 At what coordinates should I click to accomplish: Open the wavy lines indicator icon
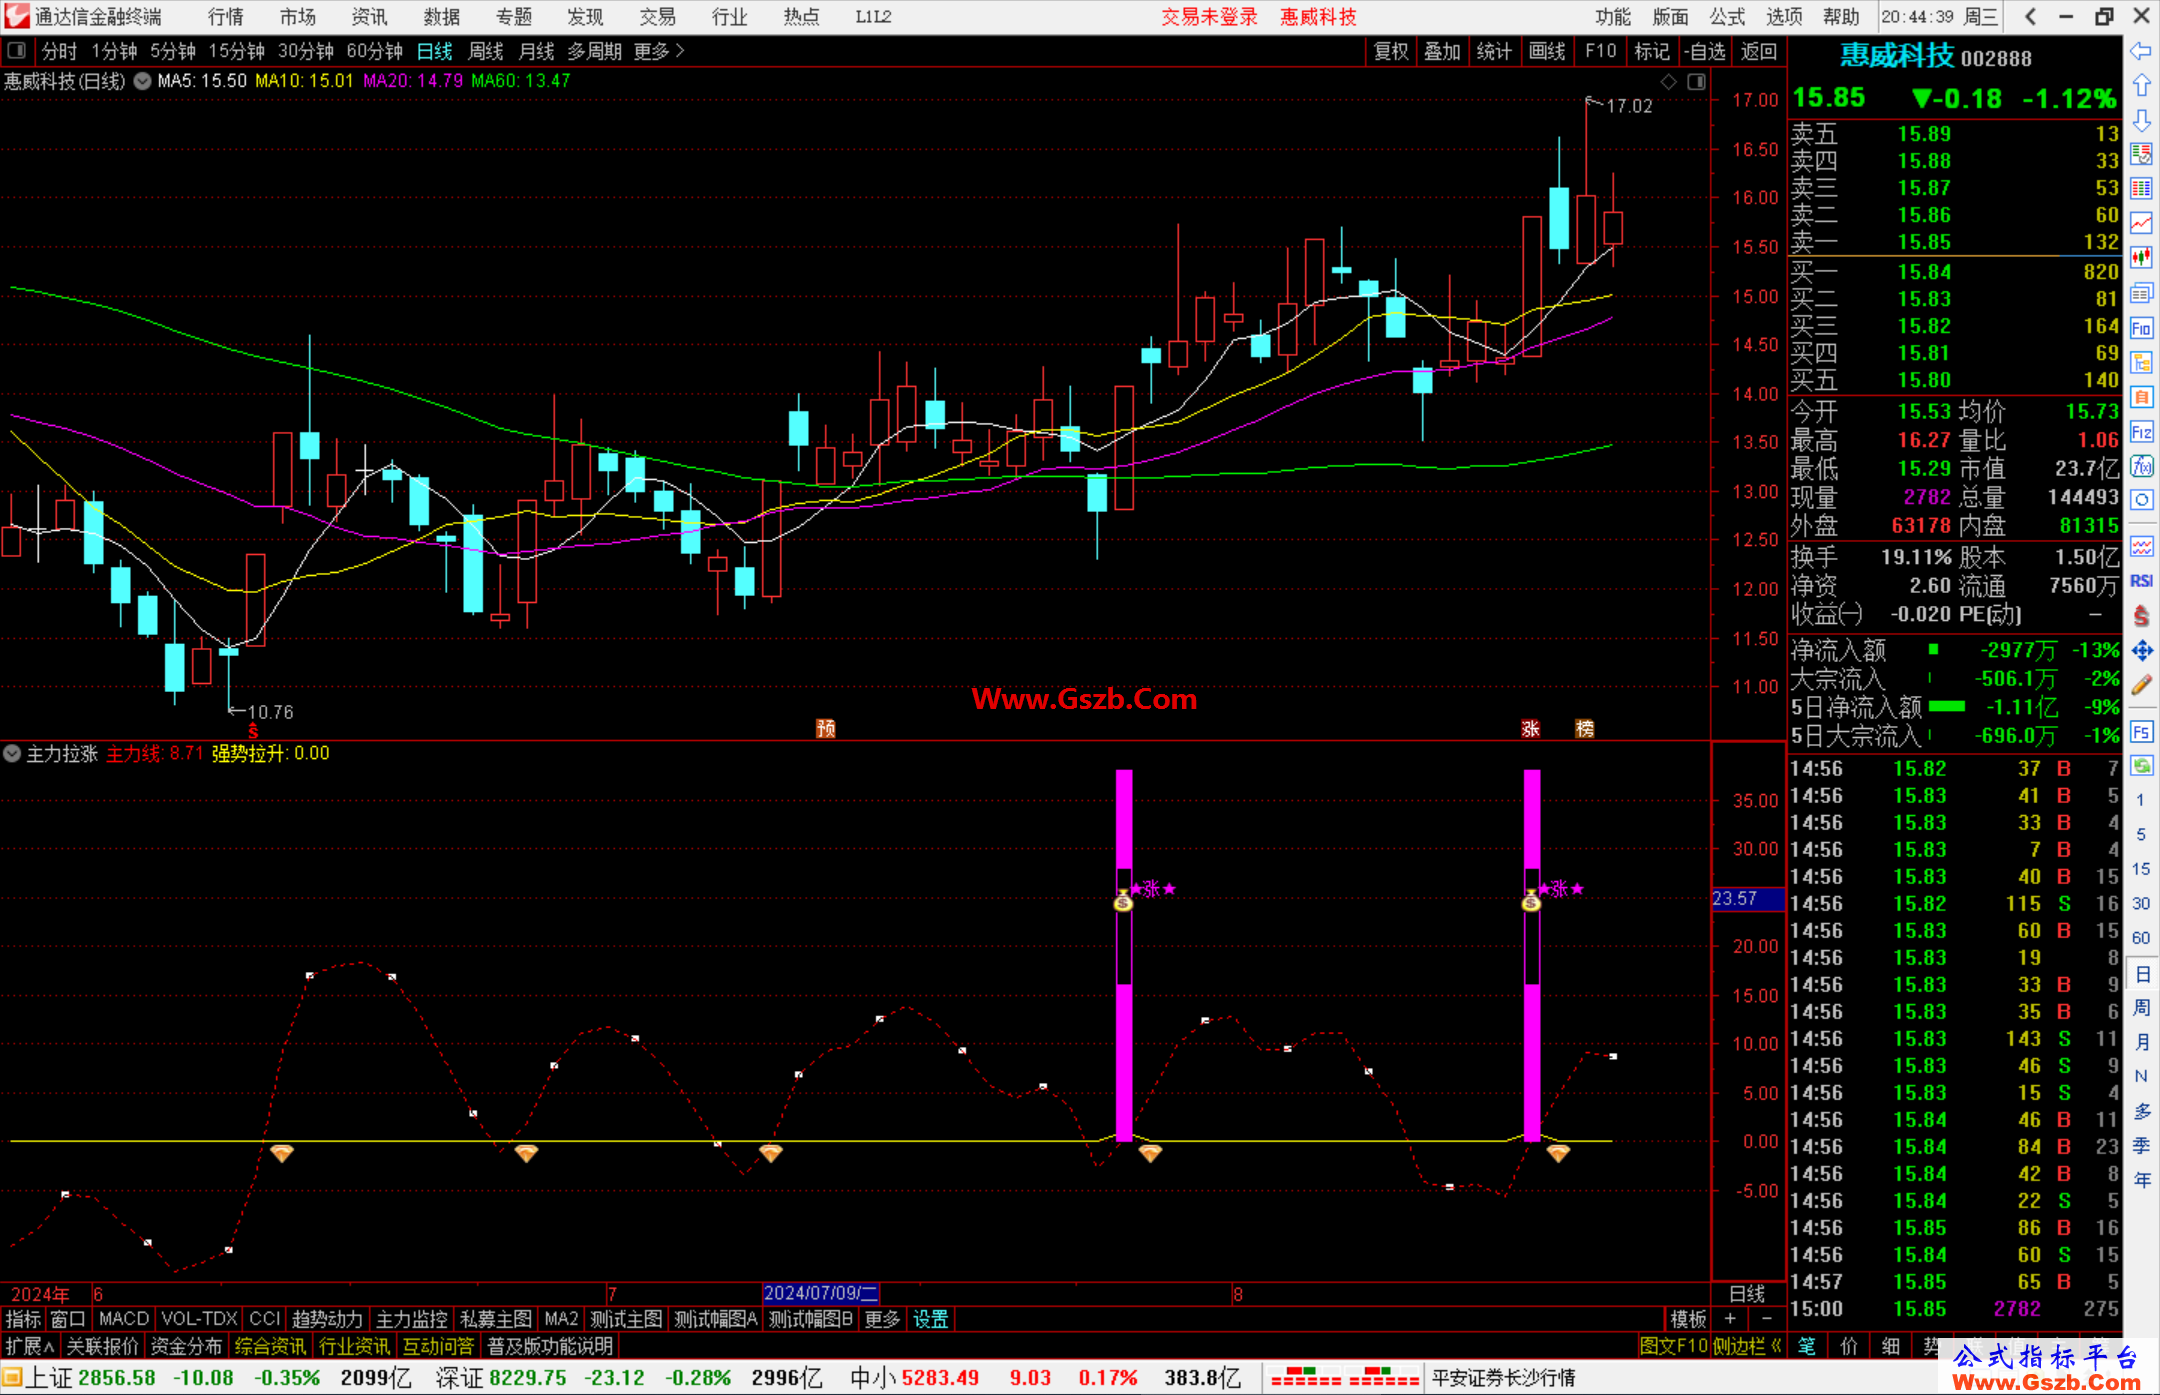[2141, 546]
